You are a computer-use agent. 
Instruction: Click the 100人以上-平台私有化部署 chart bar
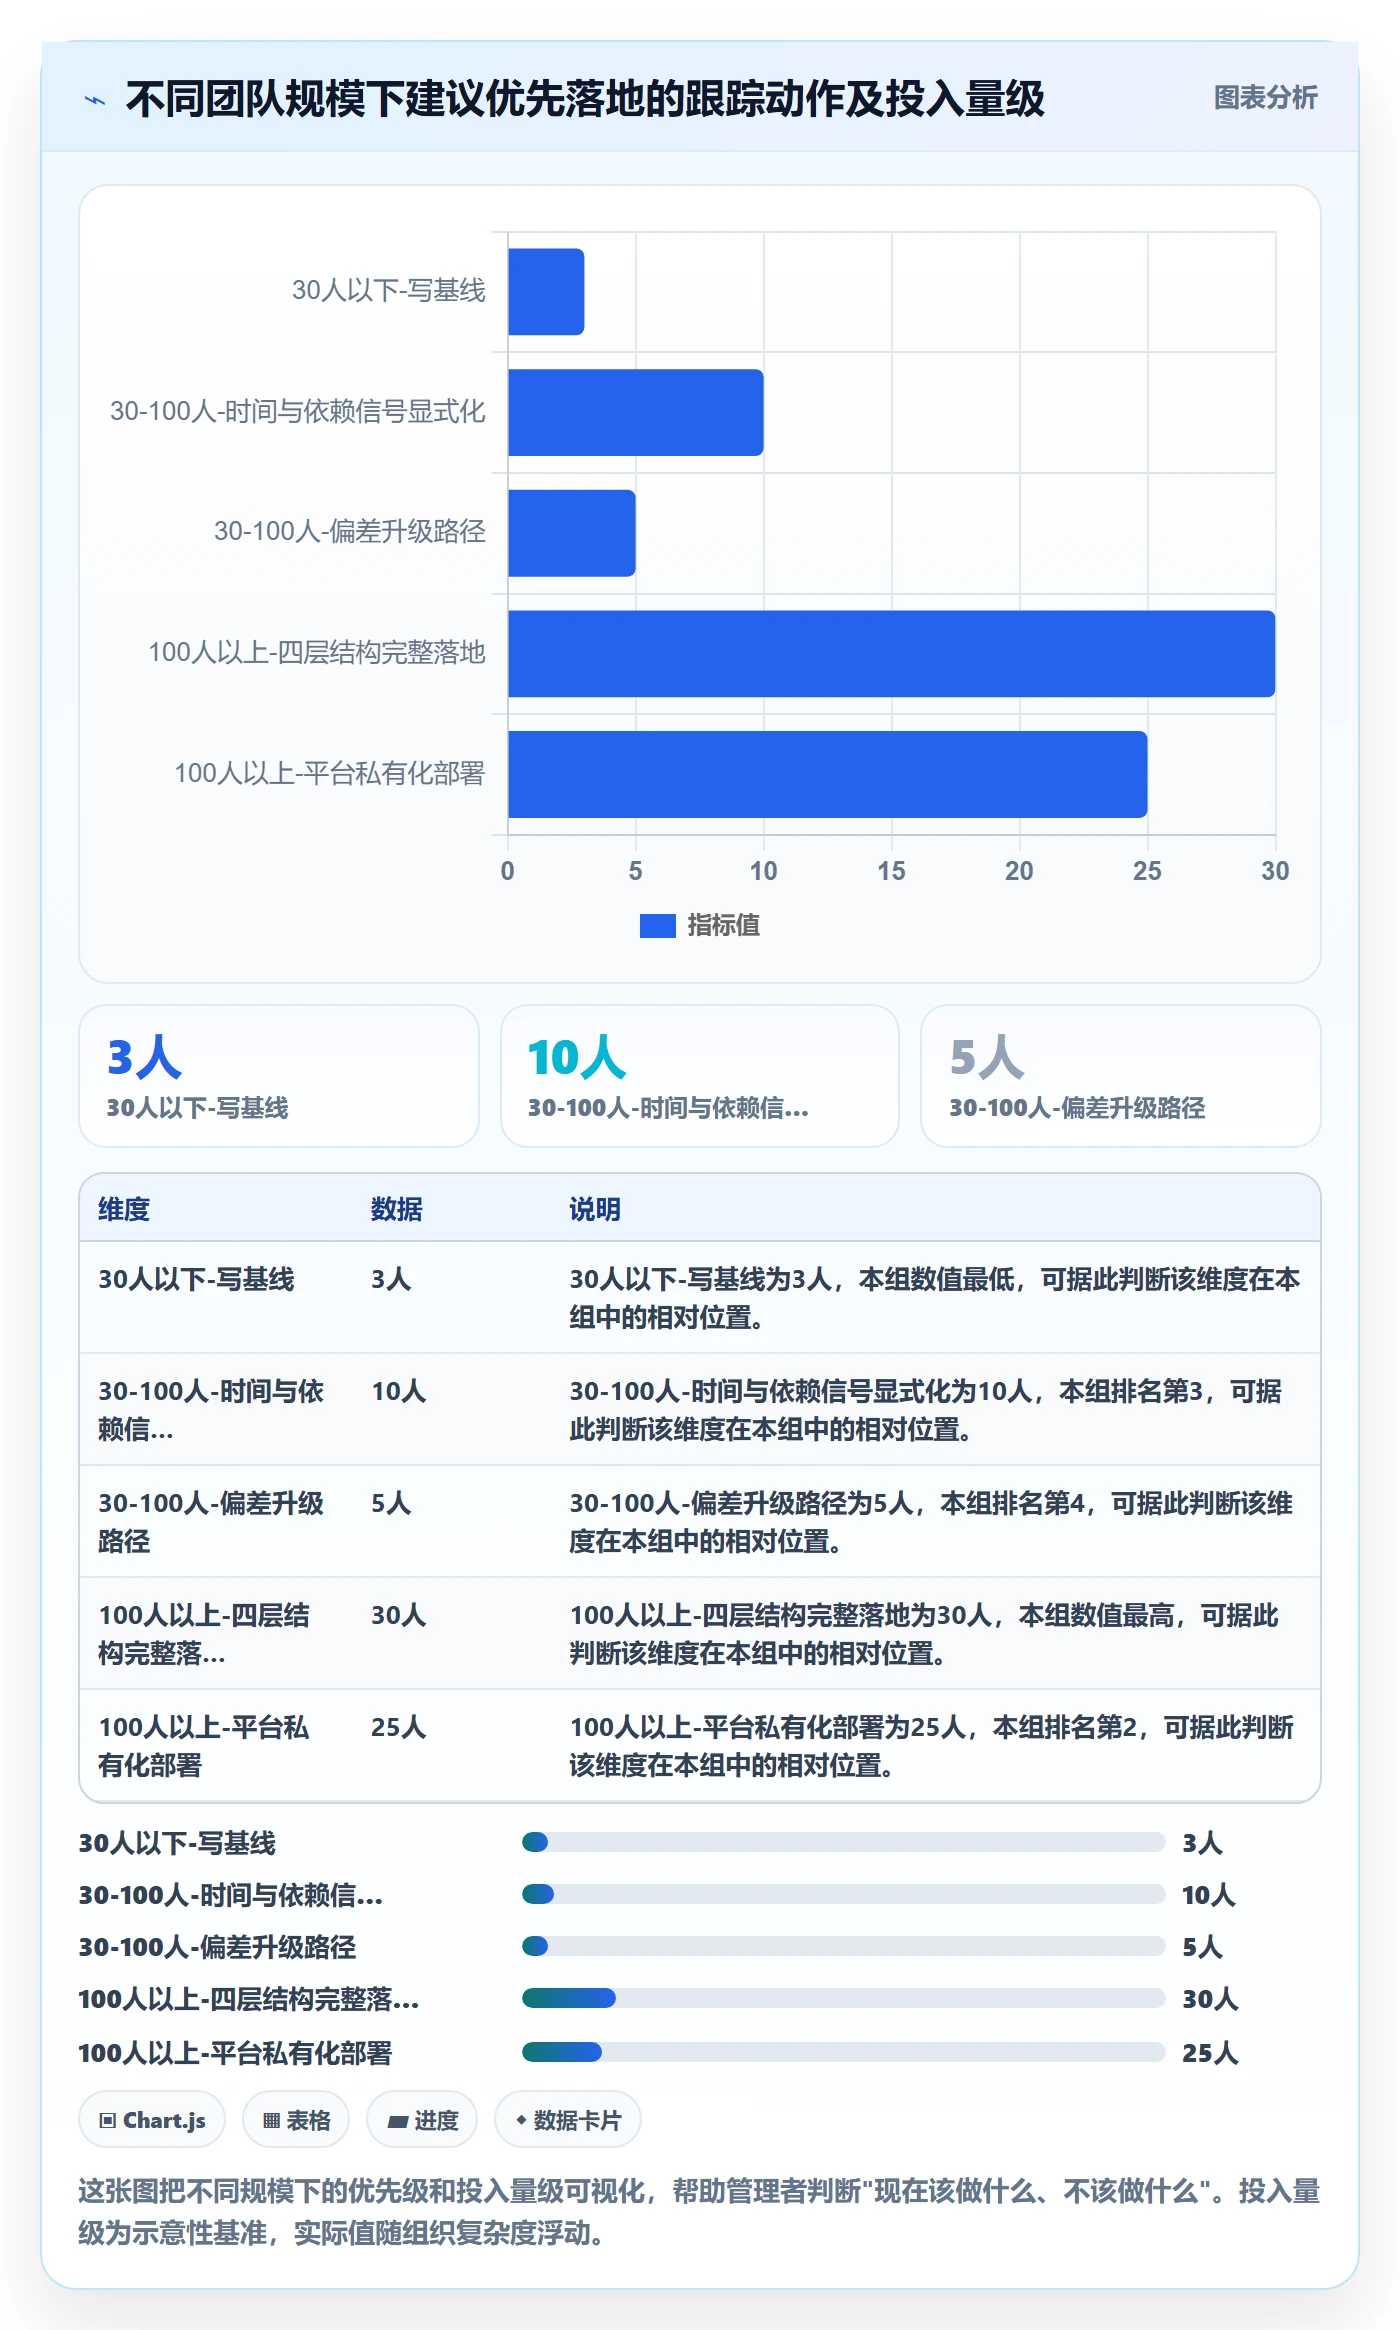827,774
